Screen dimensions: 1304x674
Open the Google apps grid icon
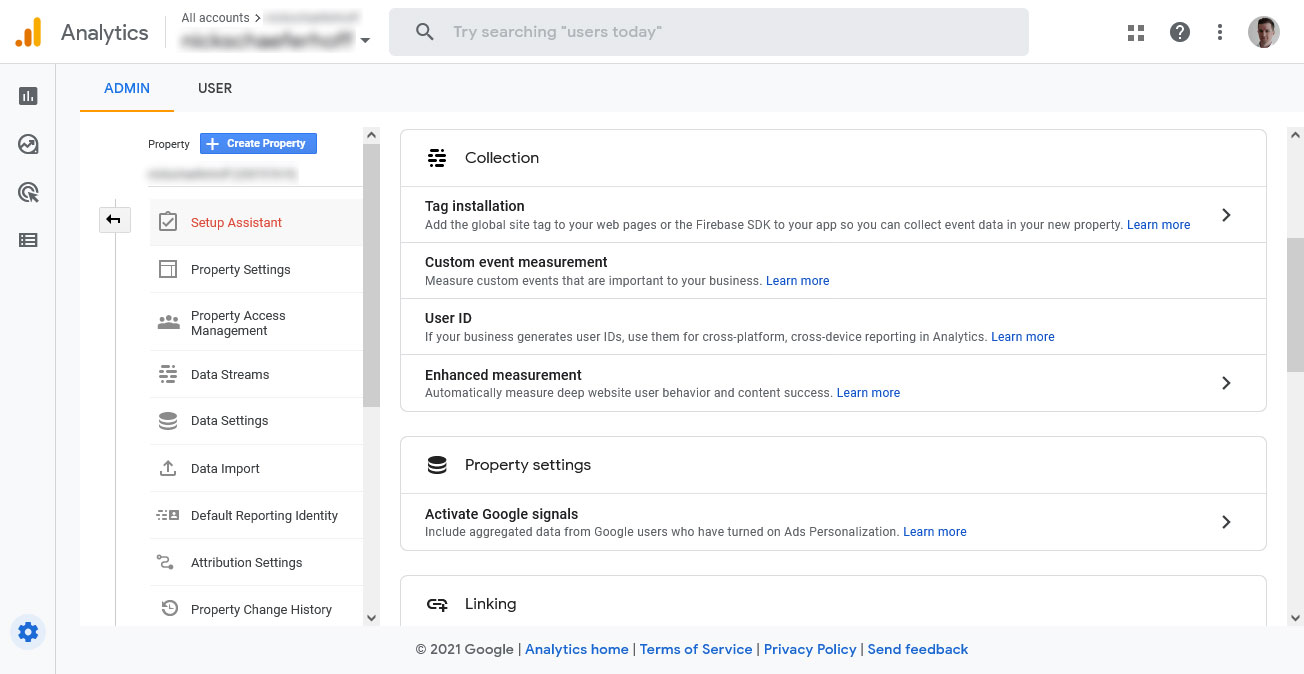click(x=1136, y=32)
